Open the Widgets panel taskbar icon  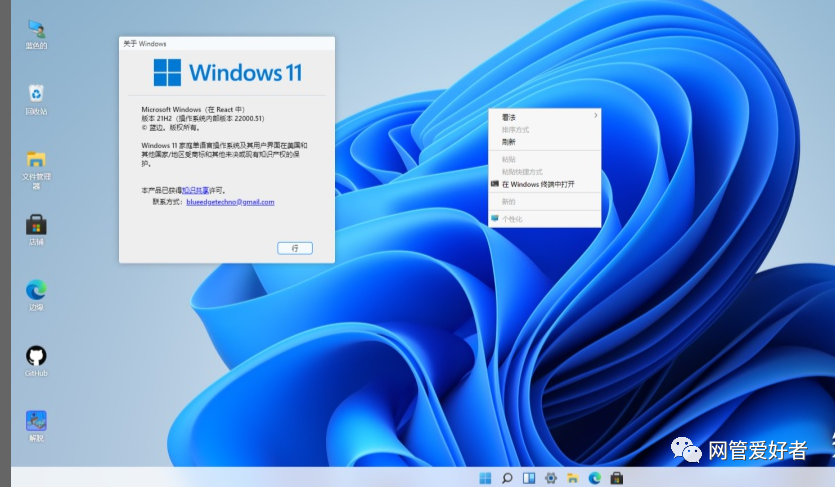click(x=529, y=478)
